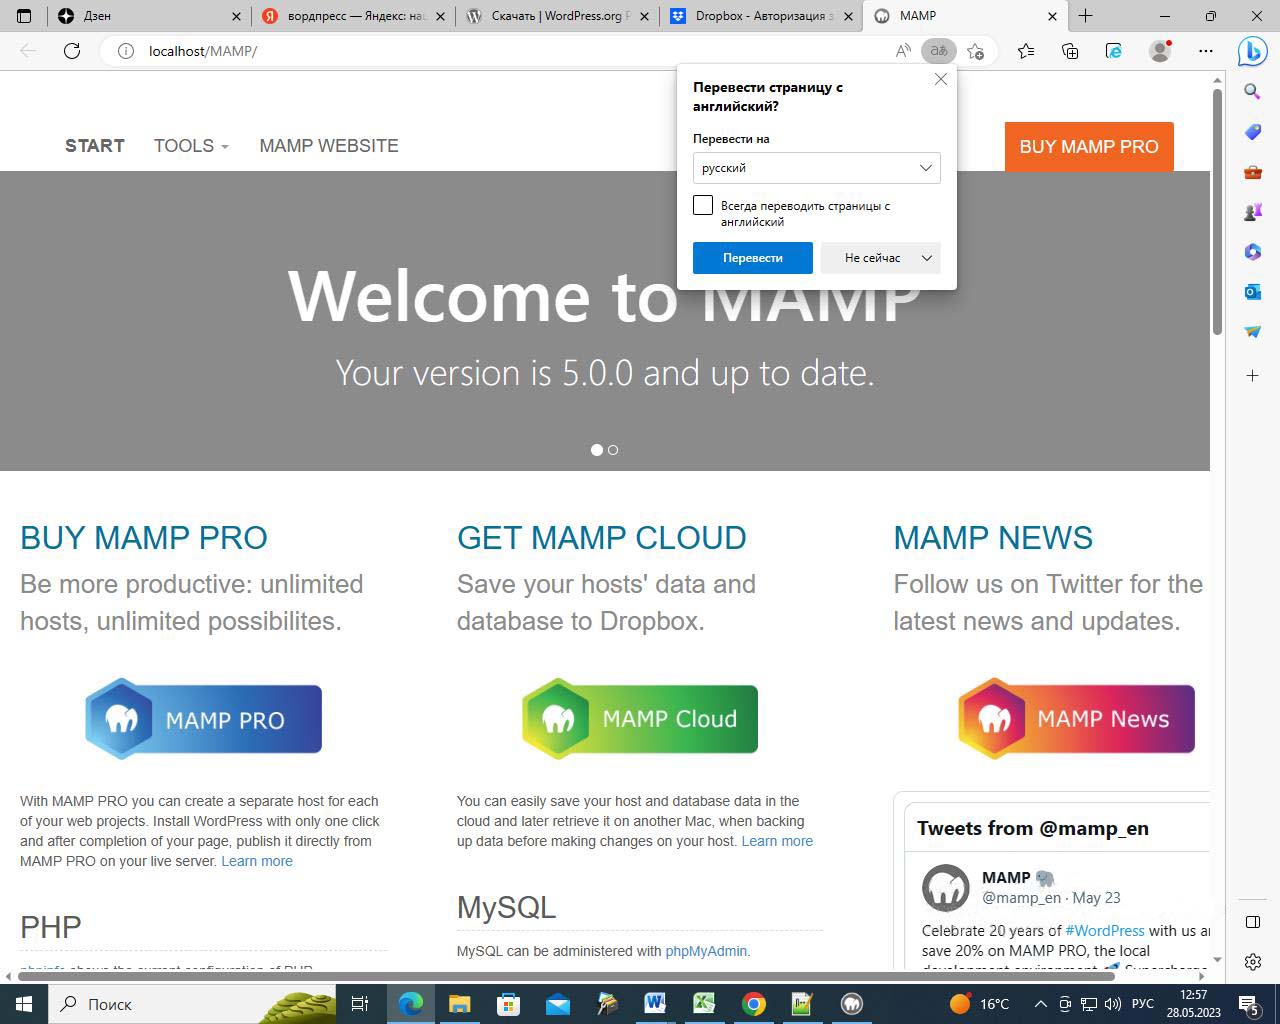The height and width of the screenshot is (1024, 1280).
Task: Click the sidebar search magnifier icon
Action: (1252, 92)
